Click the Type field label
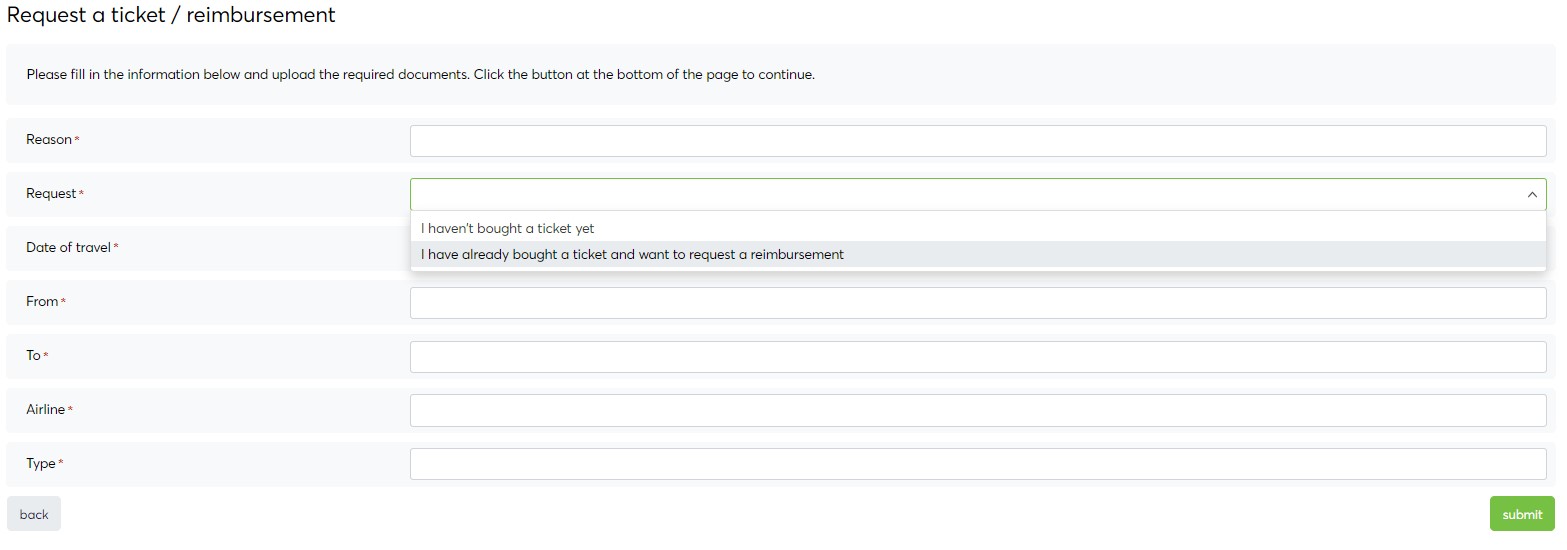Image resolution: width=1567 pixels, height=550 pixels. pyautogui.click(x=41, y=463)
